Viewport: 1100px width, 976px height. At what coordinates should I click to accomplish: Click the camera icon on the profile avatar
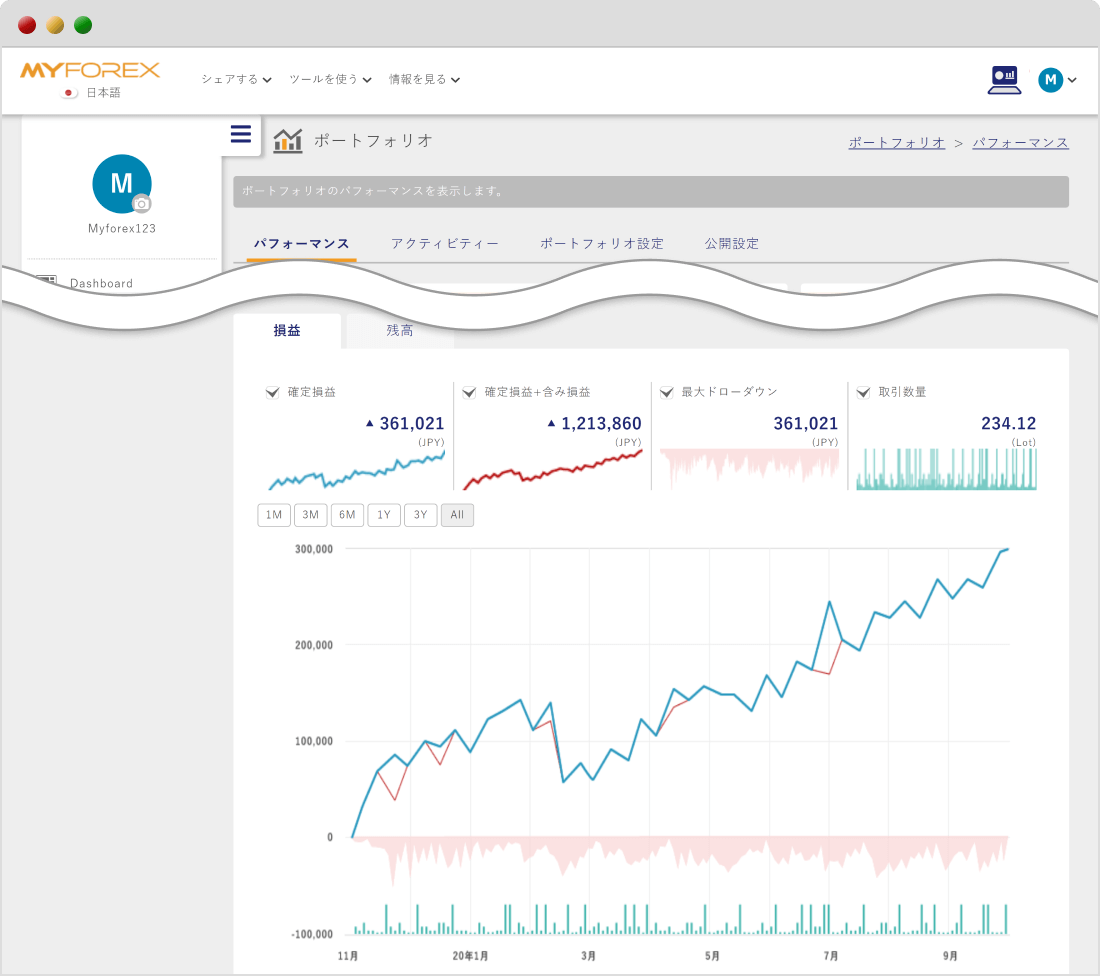(x=142, y=202)
